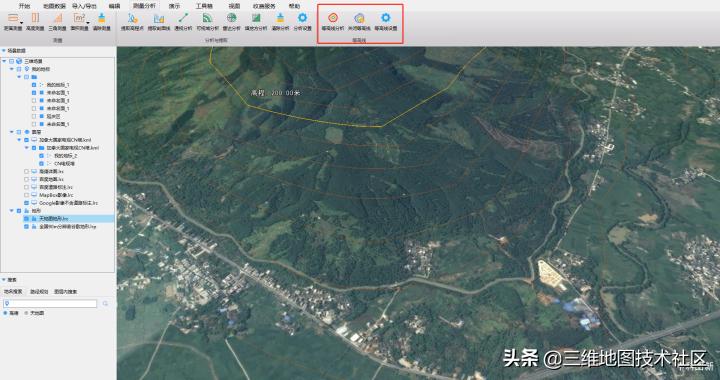Disable the Google影像 layer checkbox
This screenshot has height=380, width=720.
tap(27, 203)
